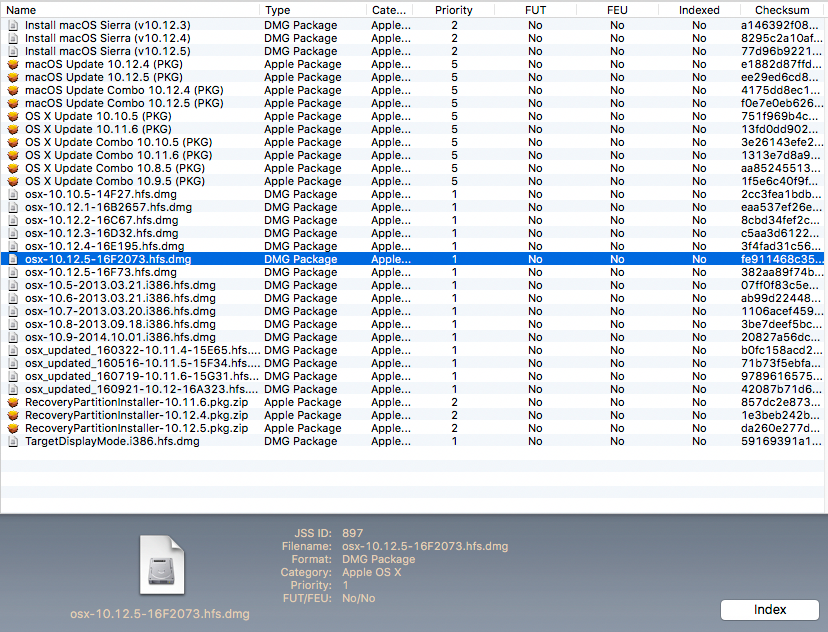828x632 pixels.
Task: Select osx-10.5-2013.03.21.i386.hfs.dmg row
Action: 412,285
